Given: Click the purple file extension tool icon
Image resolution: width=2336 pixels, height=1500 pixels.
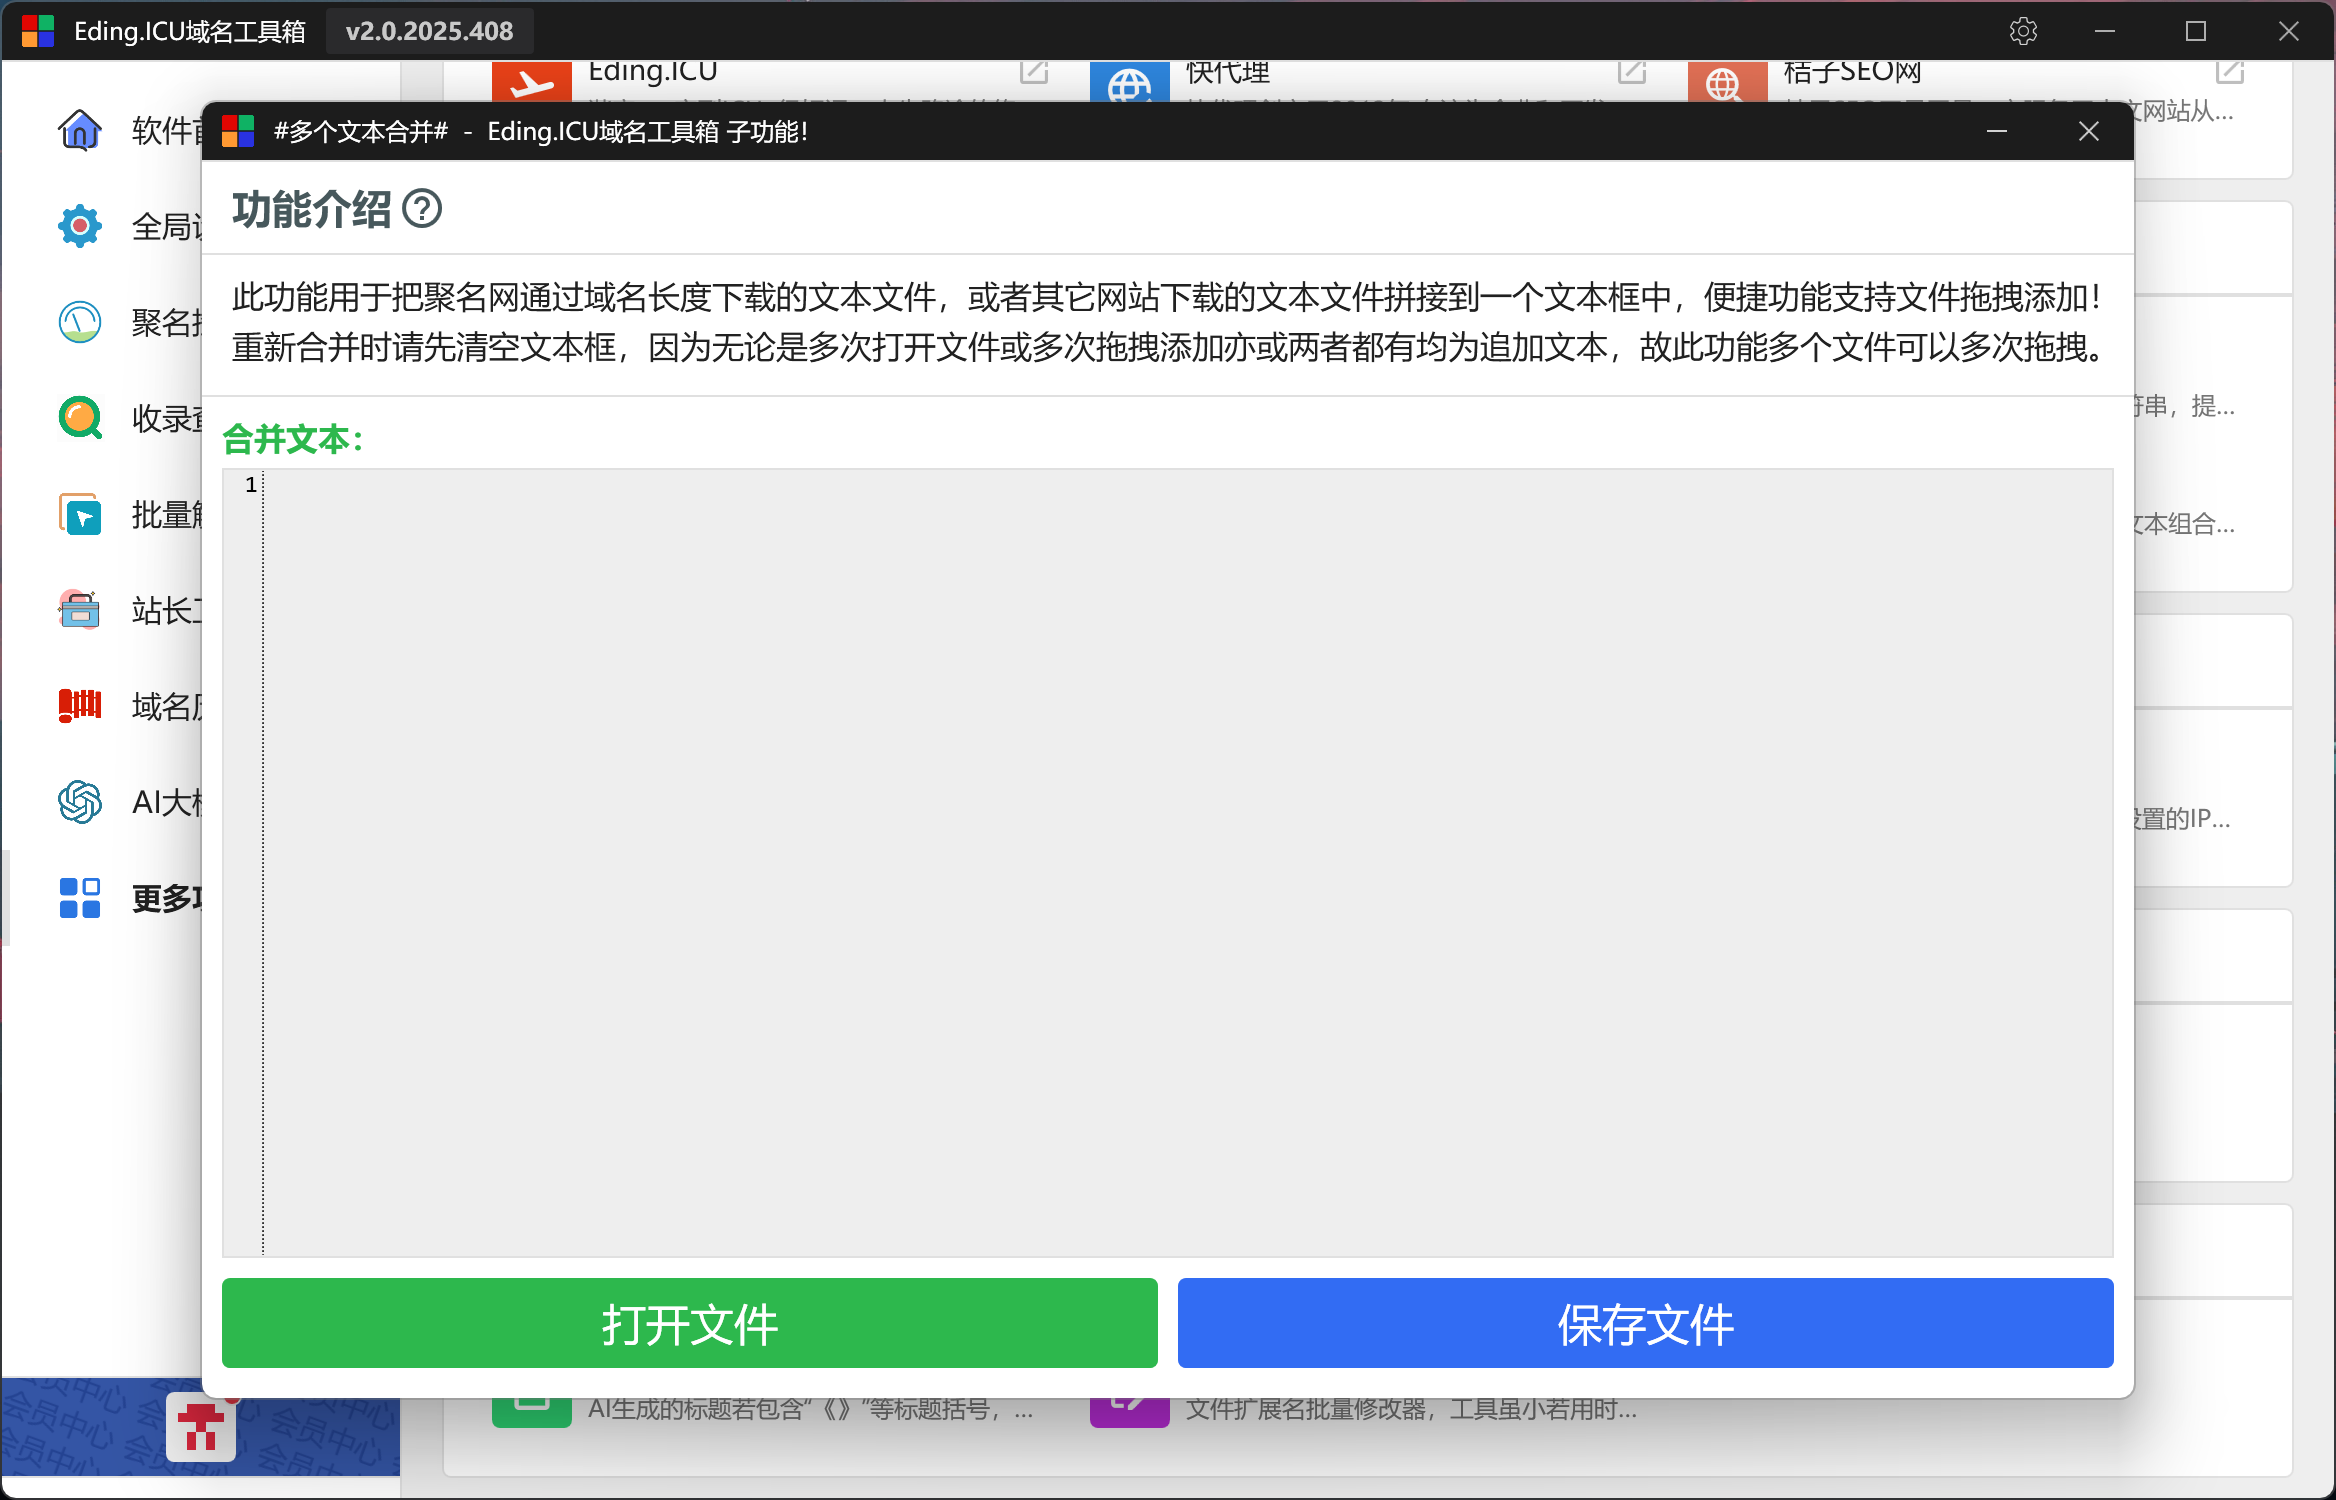Looking at the screenshot, I should (1129, 1412).
